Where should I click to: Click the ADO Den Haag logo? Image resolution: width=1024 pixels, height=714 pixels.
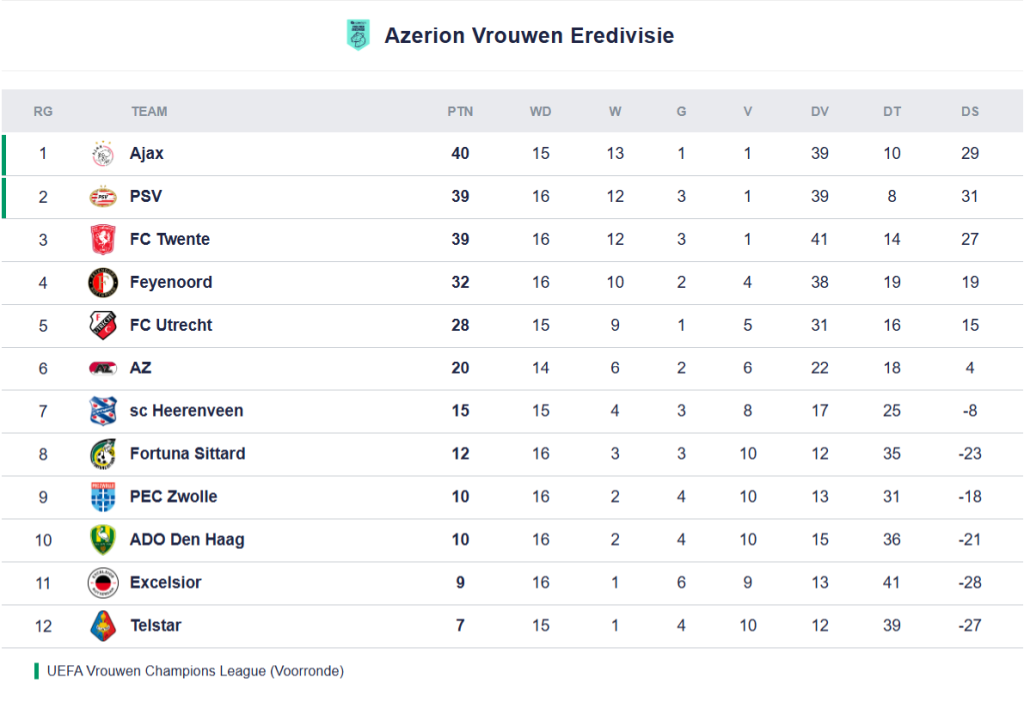(x=103, y=540)
